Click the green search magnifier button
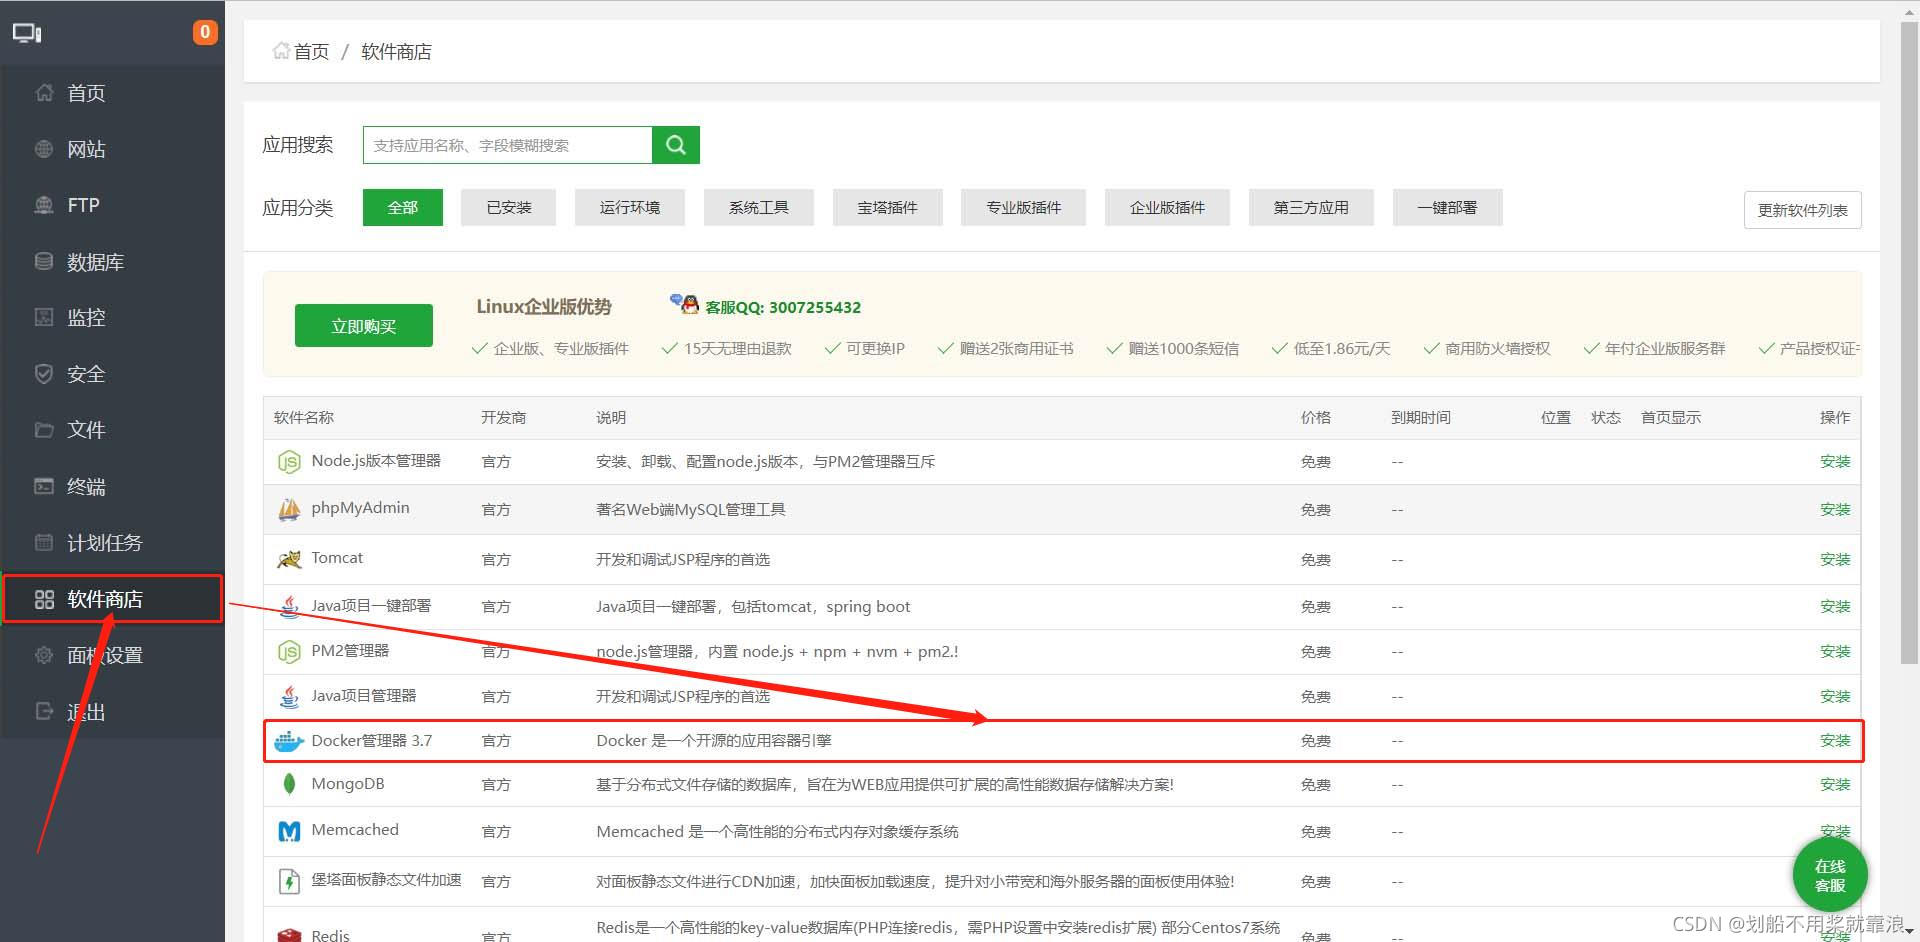 pos(675,145)
